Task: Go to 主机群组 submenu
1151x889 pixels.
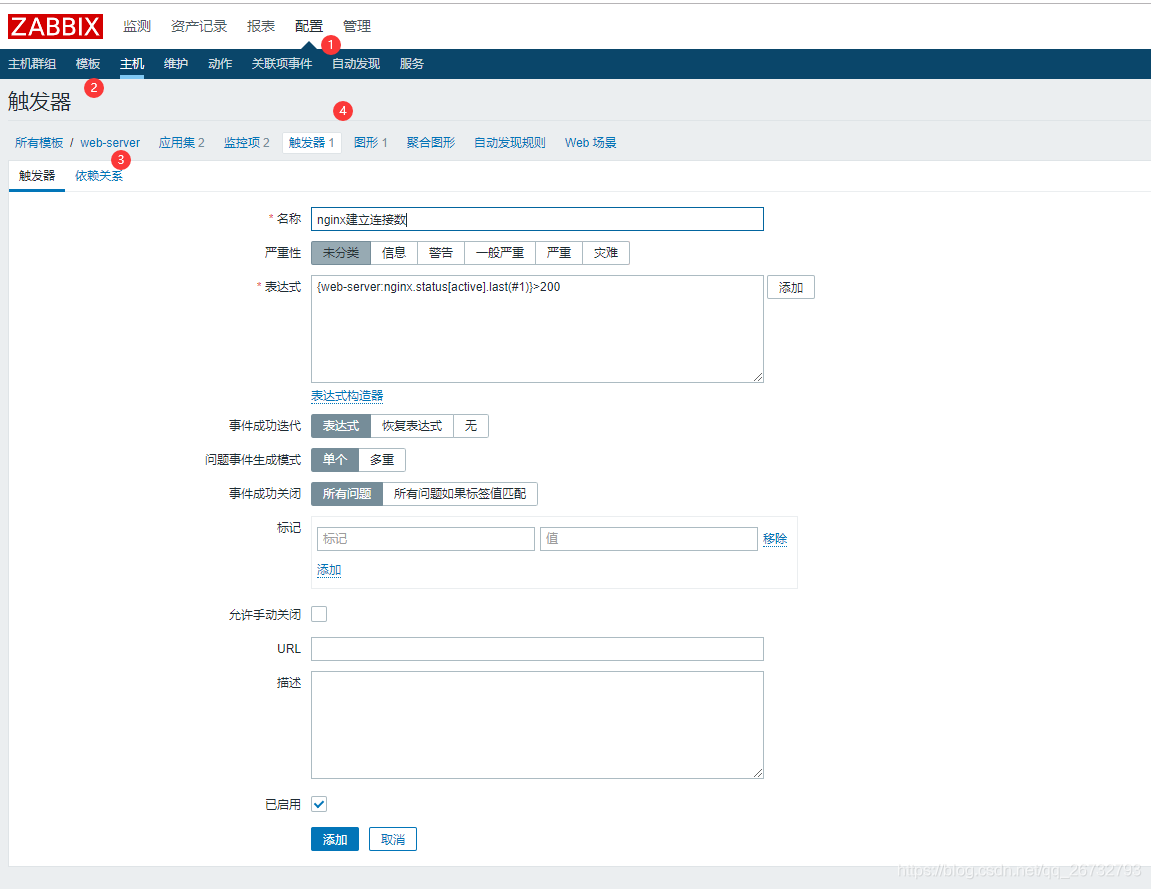Action: (32, 64)
